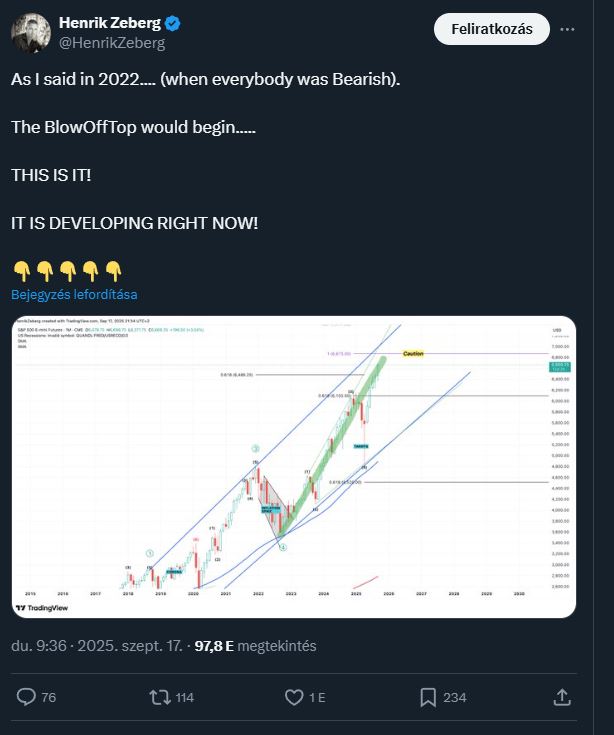Bookmark this post
Image resolution: width=614 pixels, height=735 pixels.
coord(428,697)
